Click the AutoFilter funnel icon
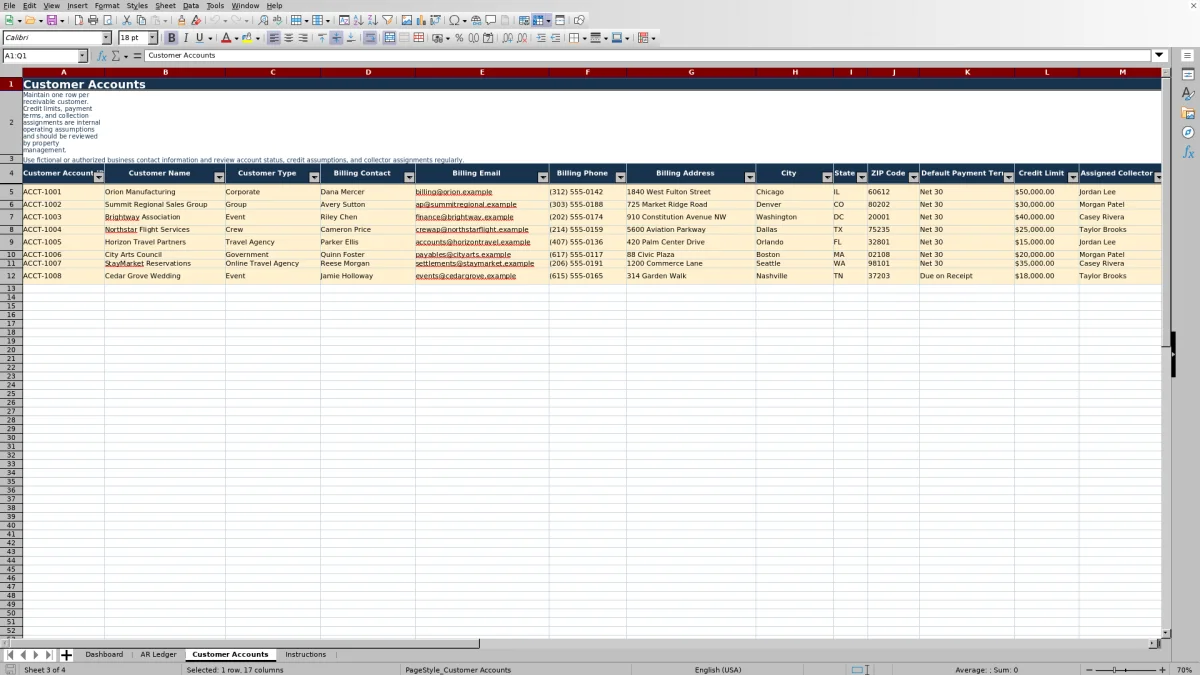The image size is (1200, 675). (387, 20)
